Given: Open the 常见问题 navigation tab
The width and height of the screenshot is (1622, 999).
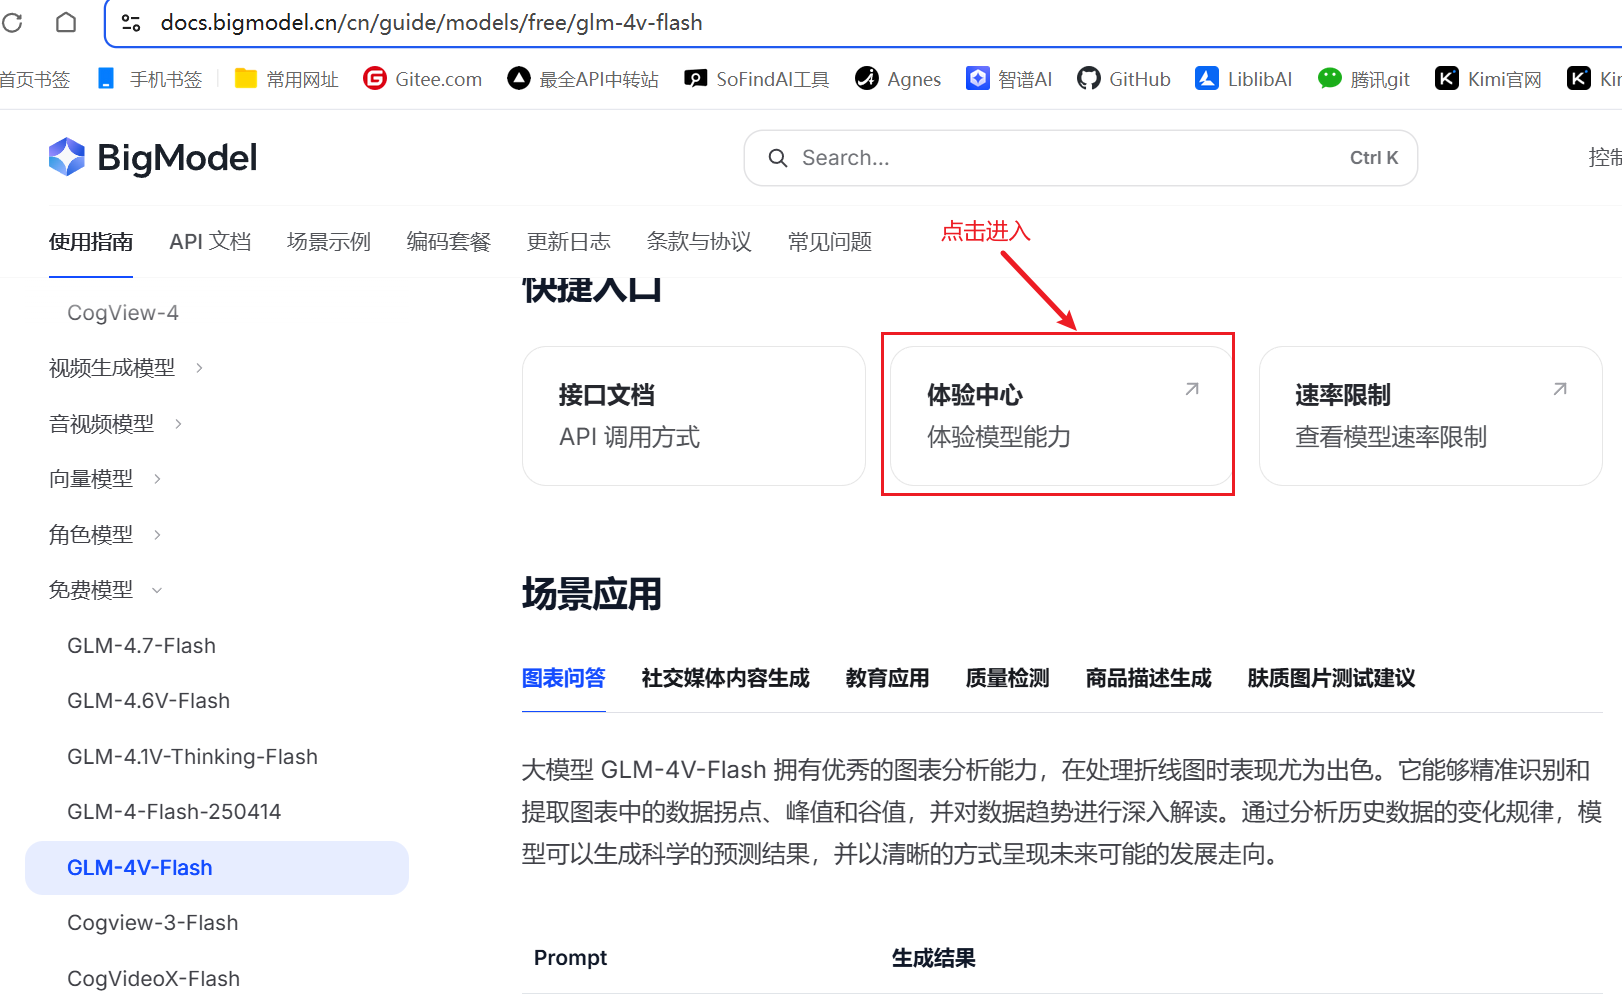Looking at the screenshot, I should [x=830, y=242].
